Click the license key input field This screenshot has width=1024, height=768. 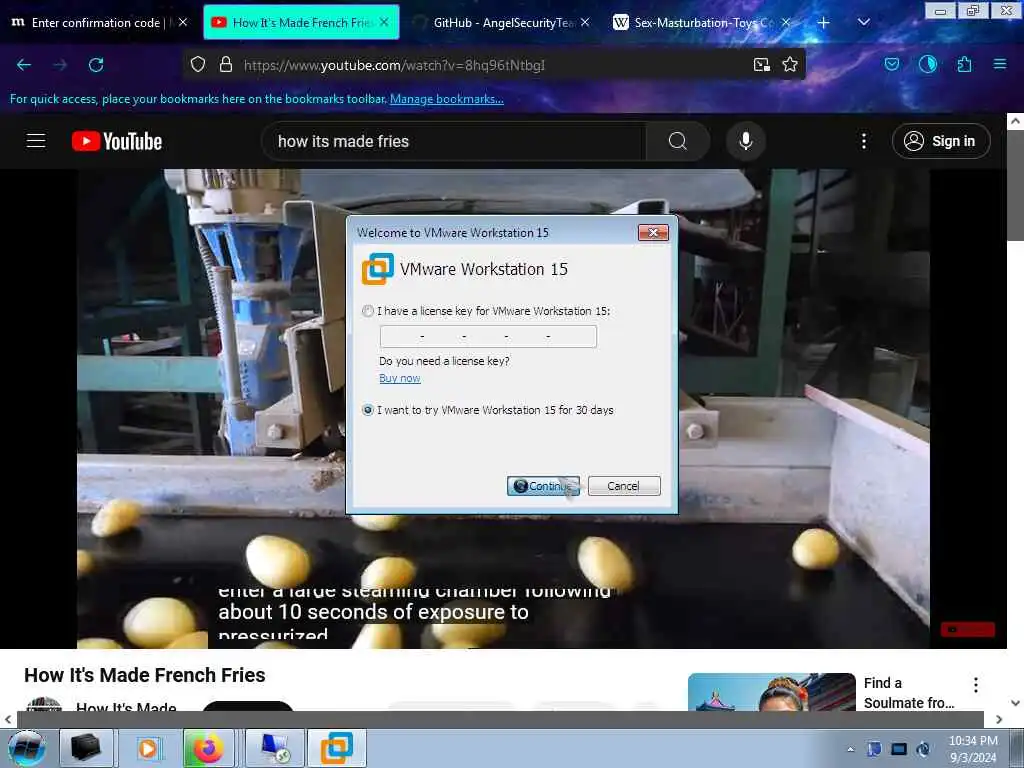[x=488, y=336]
